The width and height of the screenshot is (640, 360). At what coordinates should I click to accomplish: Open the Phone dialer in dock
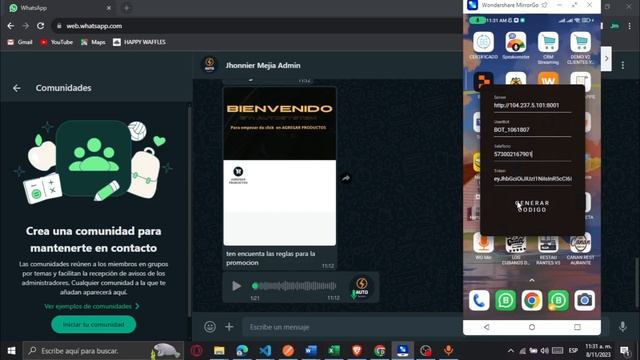pyautogui.click(x=479, y=301)
